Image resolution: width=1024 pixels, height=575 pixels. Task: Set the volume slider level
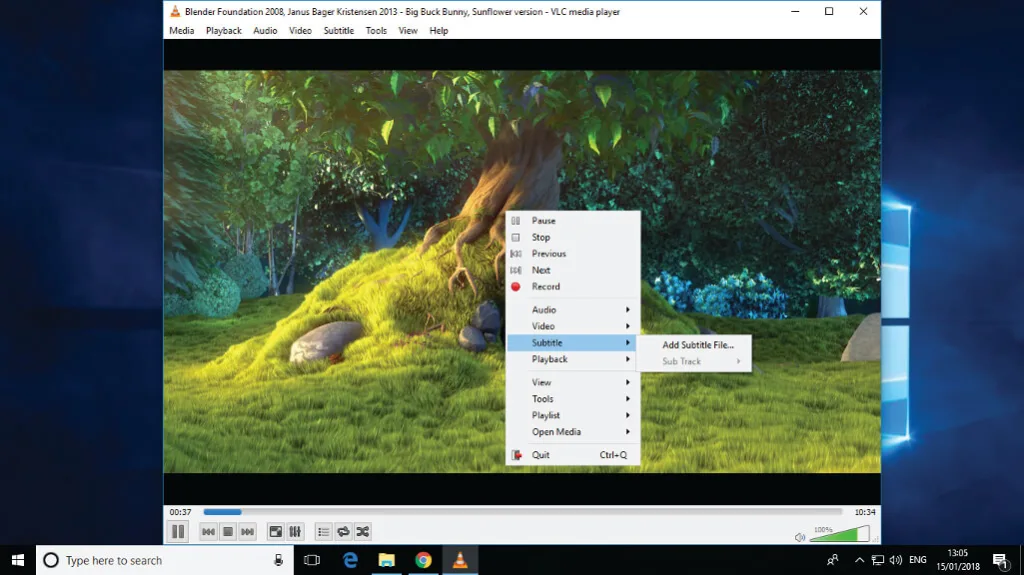(840, 534)
